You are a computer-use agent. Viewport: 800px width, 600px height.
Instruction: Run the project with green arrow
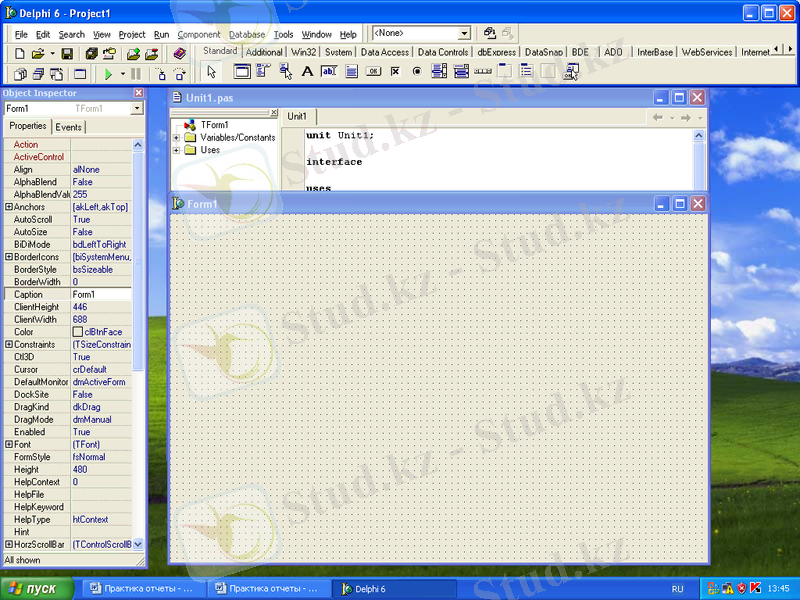pos(108,74)
